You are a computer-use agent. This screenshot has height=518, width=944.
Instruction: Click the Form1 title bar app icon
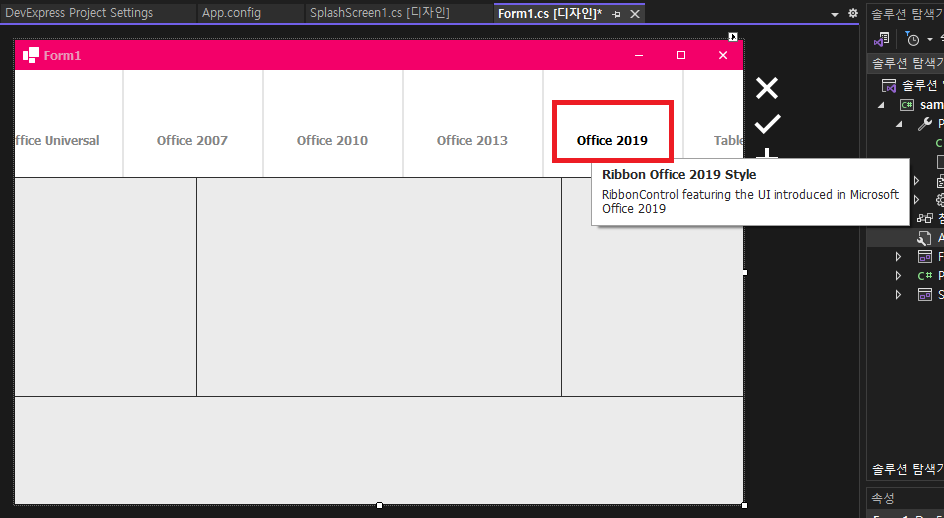[x=31, y=55]
